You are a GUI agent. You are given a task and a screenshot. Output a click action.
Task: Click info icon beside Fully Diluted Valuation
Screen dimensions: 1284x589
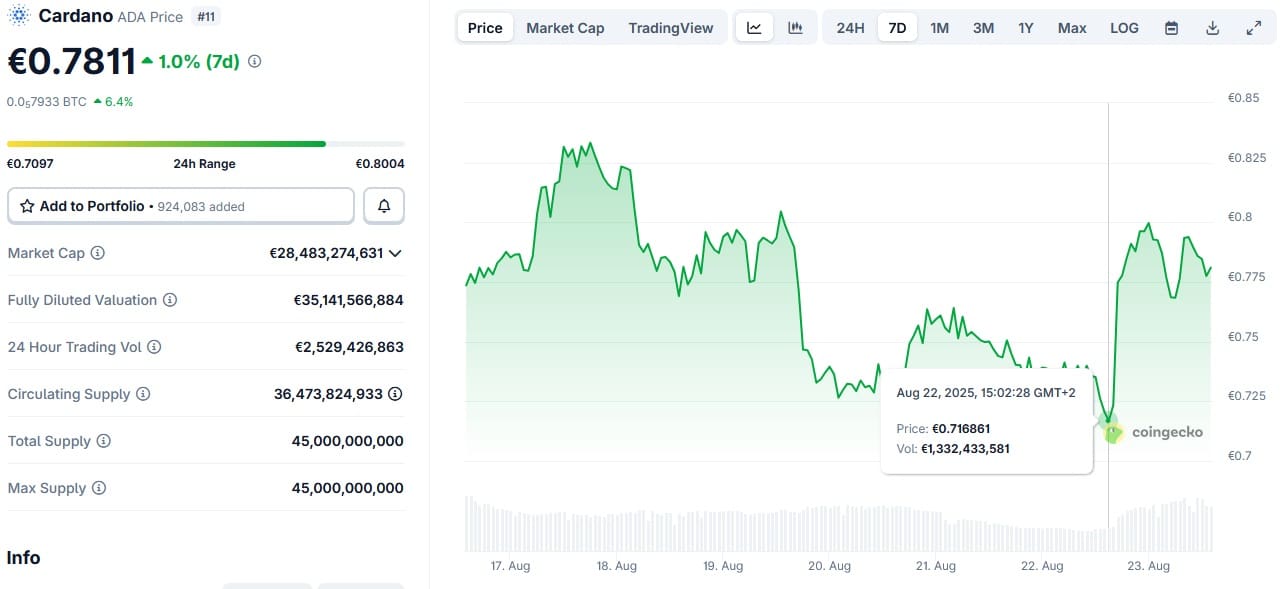pos(170,300)
